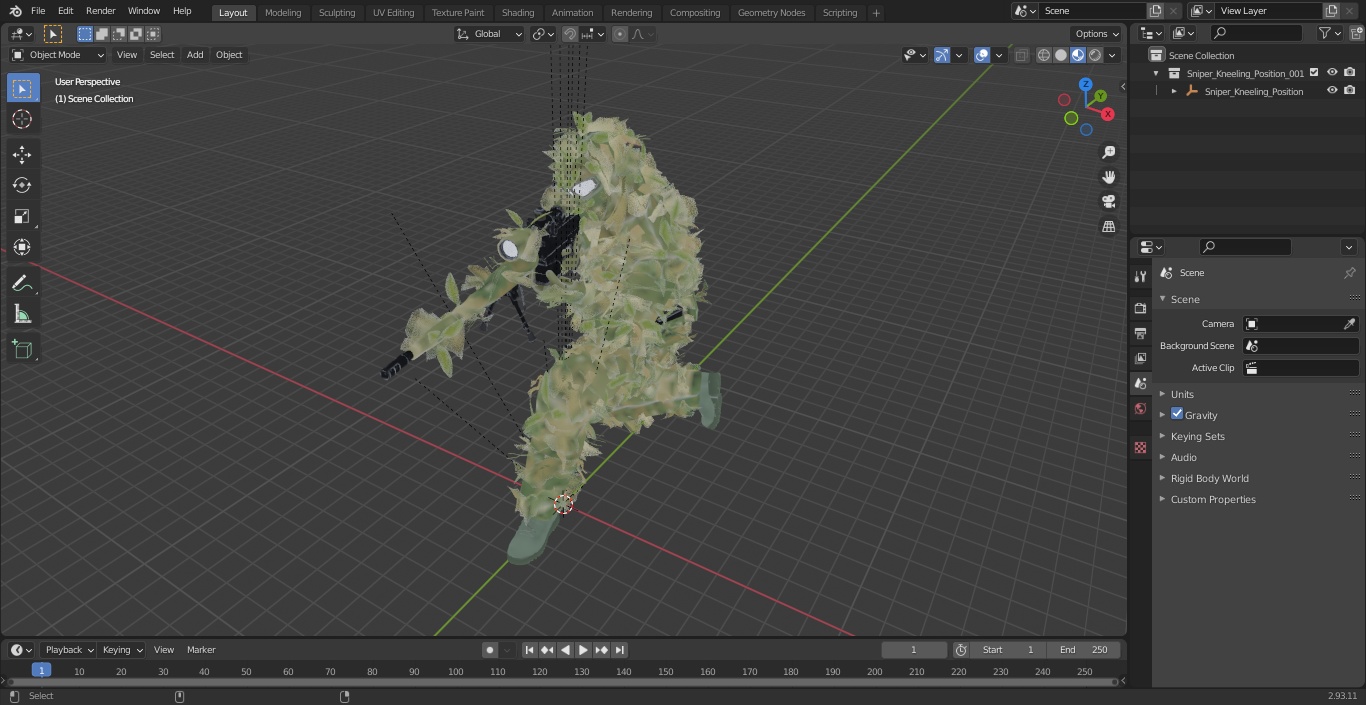Open the File menu
1366x705 pixels.
(x=38, y=11)
